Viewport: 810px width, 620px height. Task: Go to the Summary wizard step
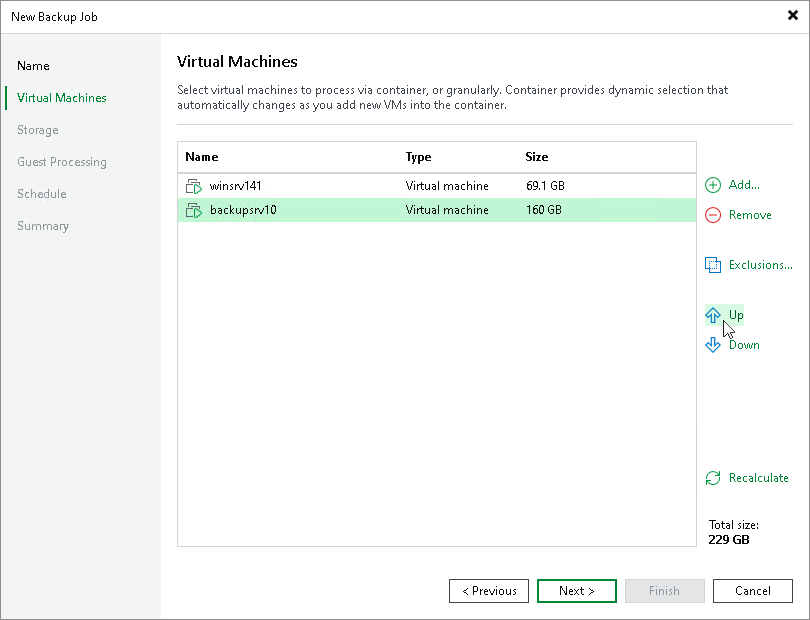tap(43, 226)
